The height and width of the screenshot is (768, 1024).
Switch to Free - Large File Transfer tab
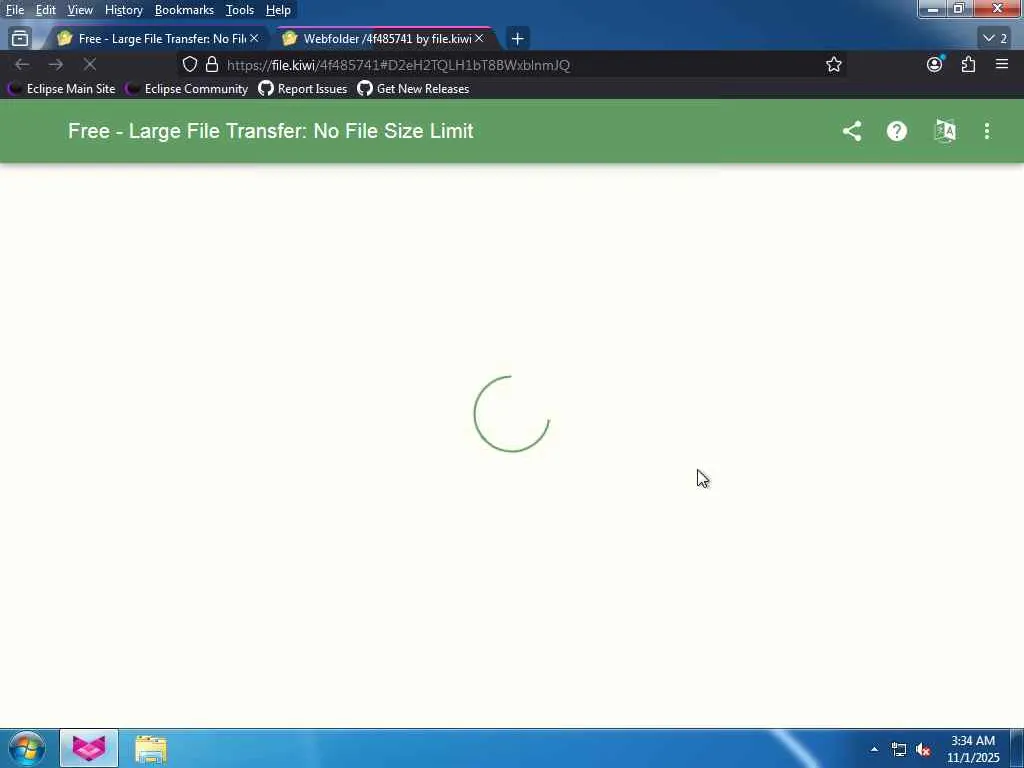point(157,39)
